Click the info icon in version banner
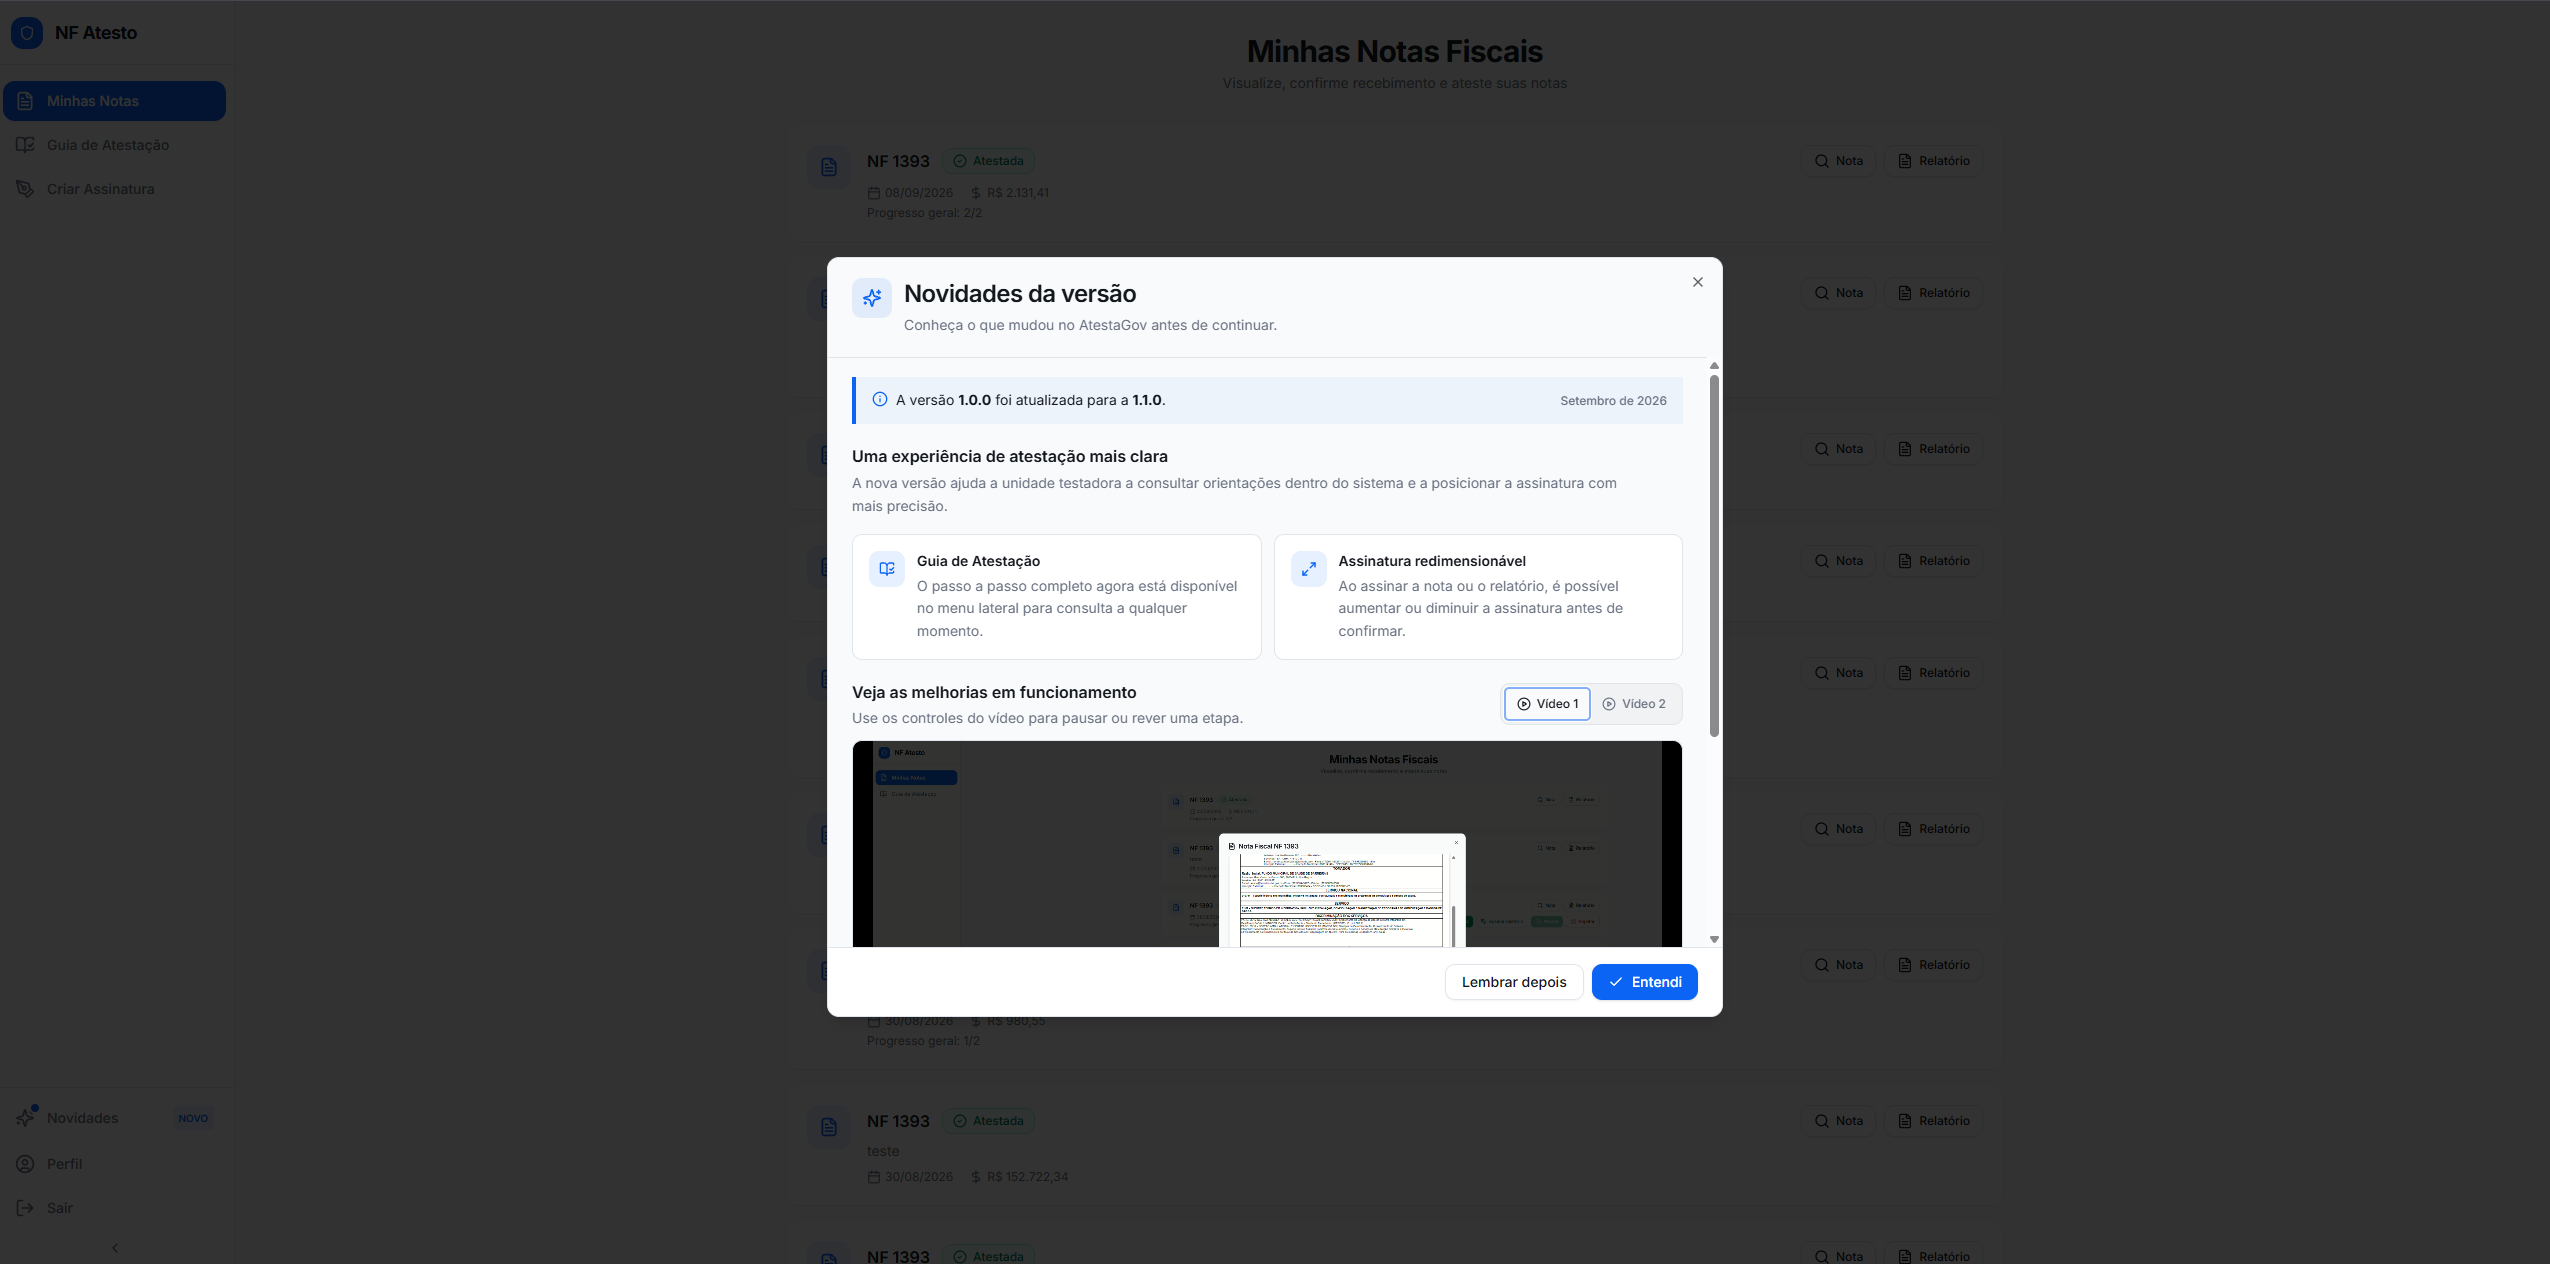This screenshot has width=2550, height=1264. 880,399
